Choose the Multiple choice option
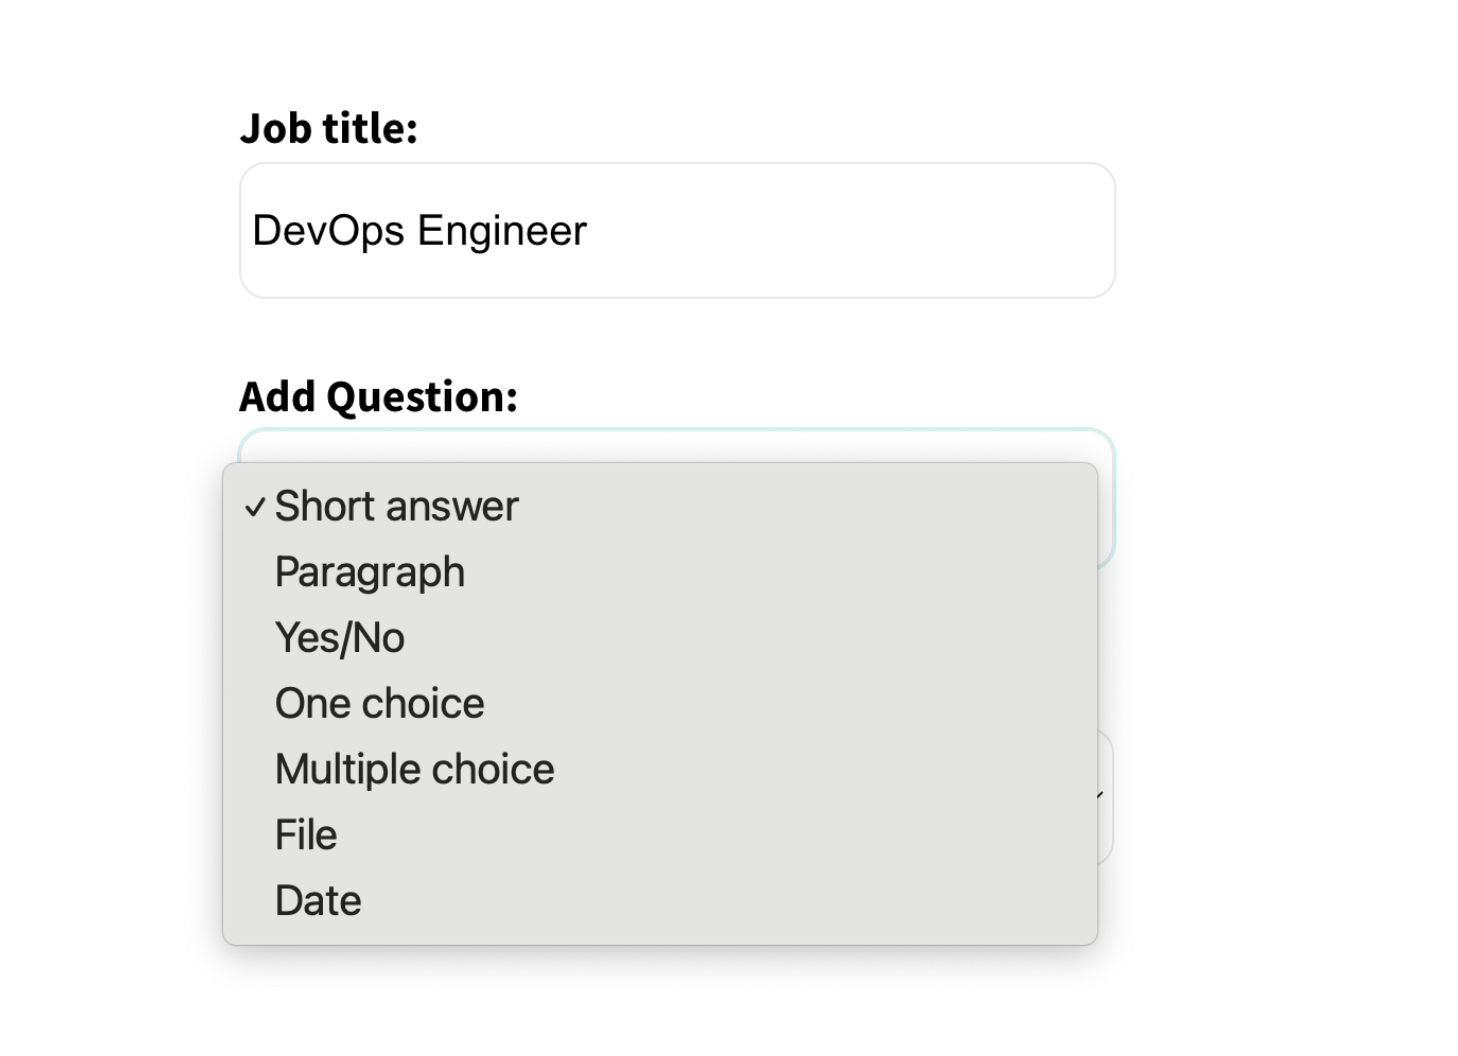The width and height of the screenshot is (1458, 1056). [x=414, y=770]
